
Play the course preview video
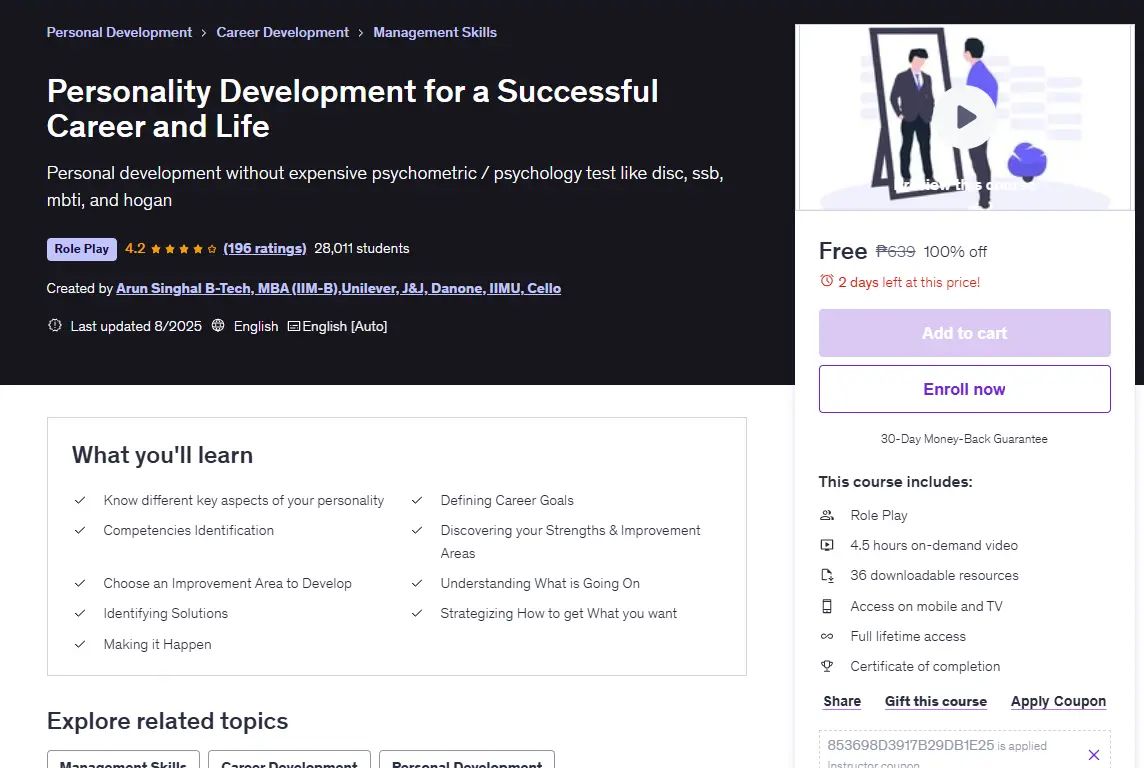[x=965, y=117]
